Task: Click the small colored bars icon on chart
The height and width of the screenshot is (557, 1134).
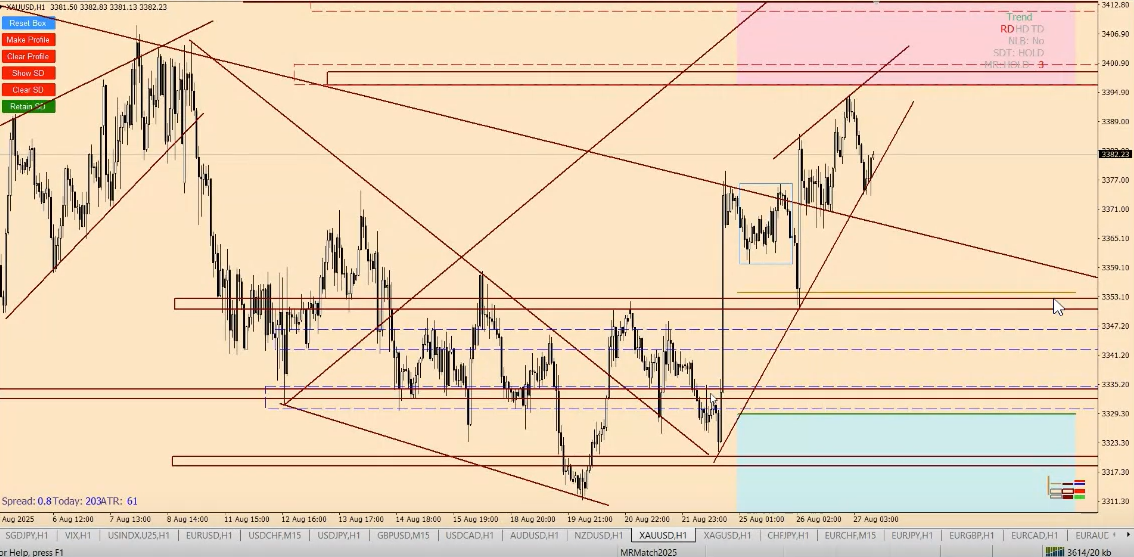Action: (1067, 489)
